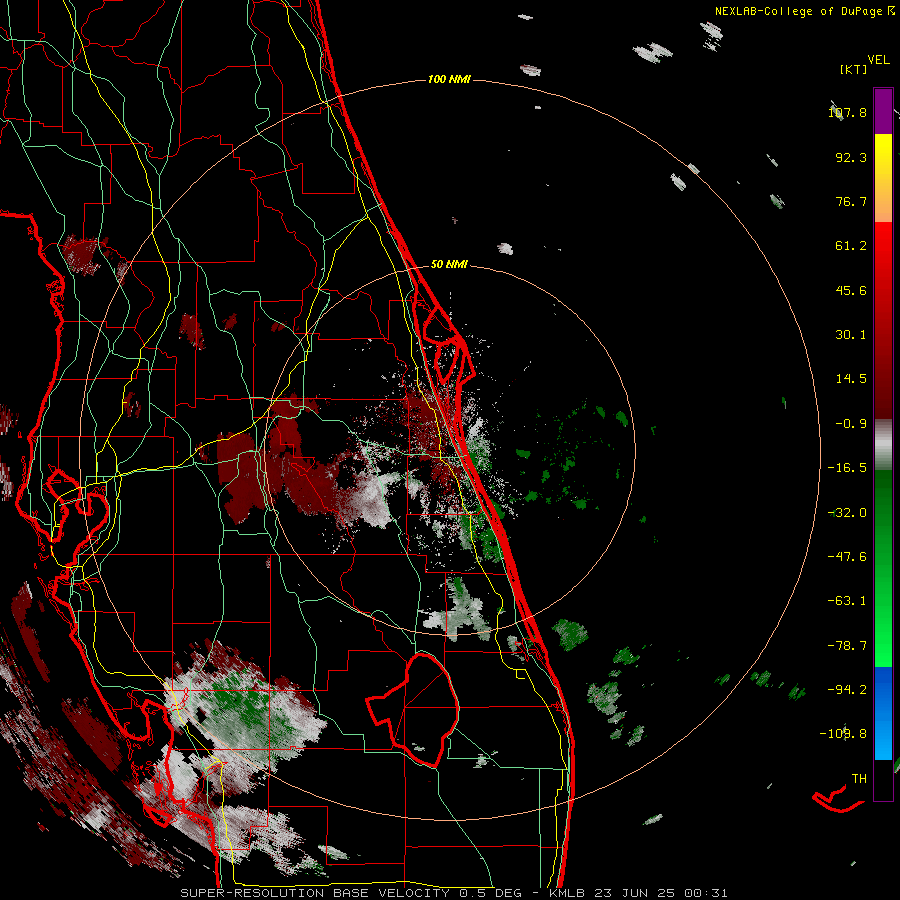
Task: Select the 45.6 velocity scale value
Action: pyautogui.click(x=851, y=290)
